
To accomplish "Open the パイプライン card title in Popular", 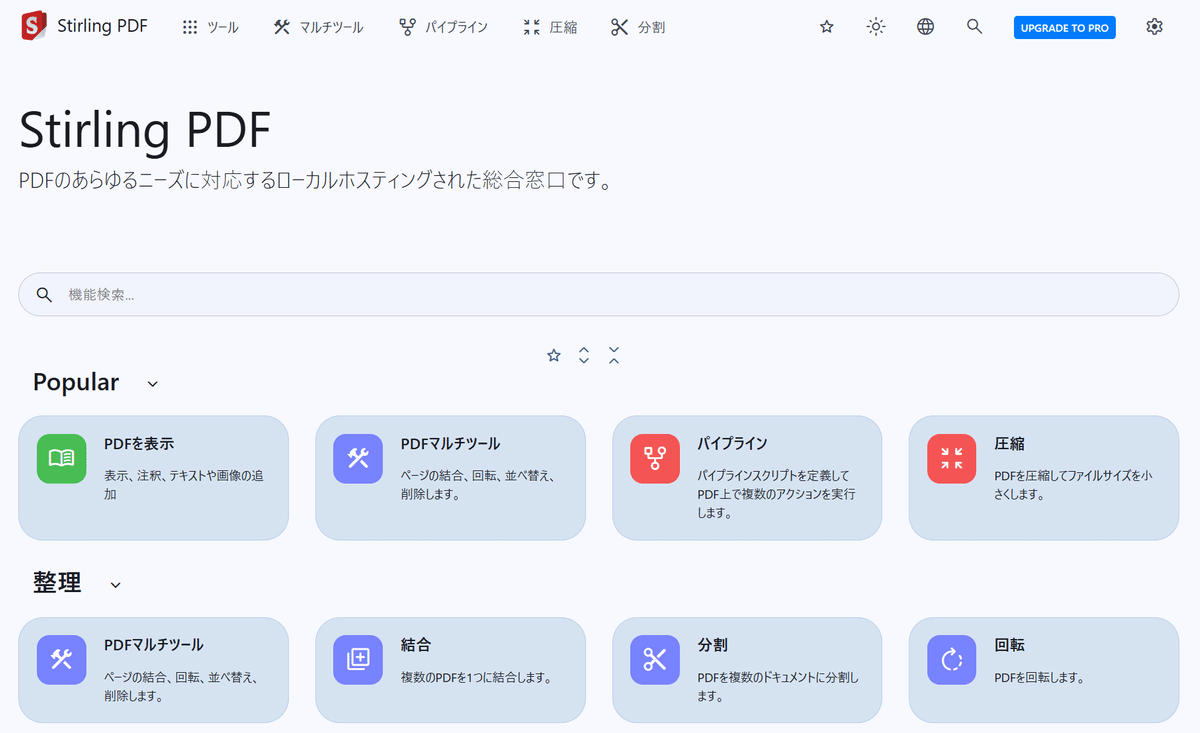I will [x=732, y=443].
